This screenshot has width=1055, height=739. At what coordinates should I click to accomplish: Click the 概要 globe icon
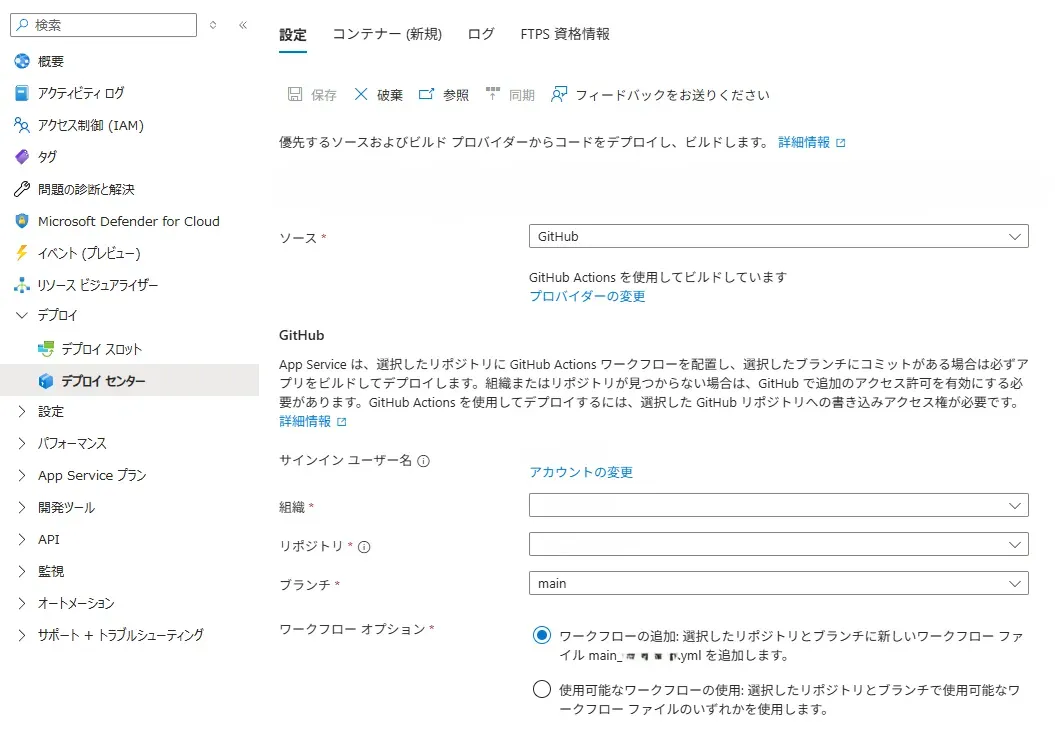click(22, 61)
